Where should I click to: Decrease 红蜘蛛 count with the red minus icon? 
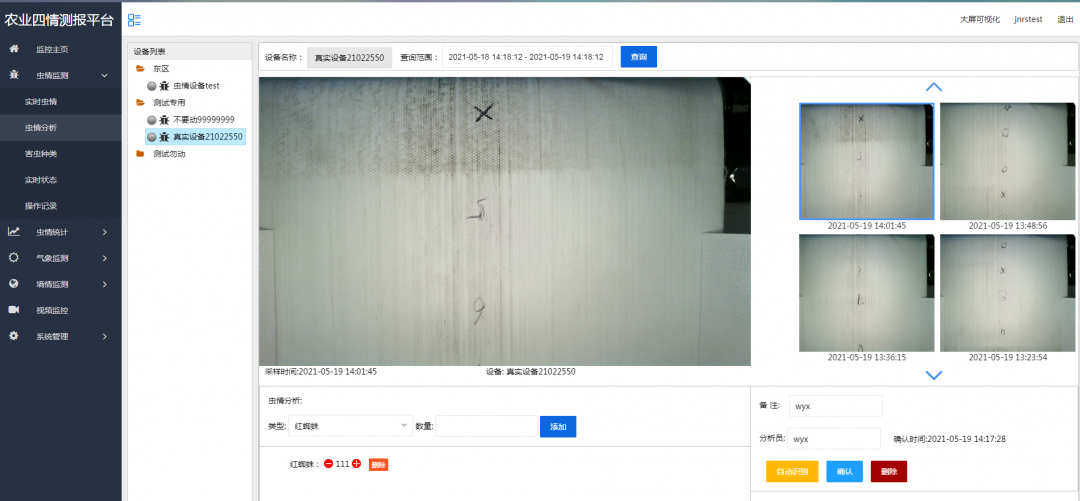[x=329, y=464]
